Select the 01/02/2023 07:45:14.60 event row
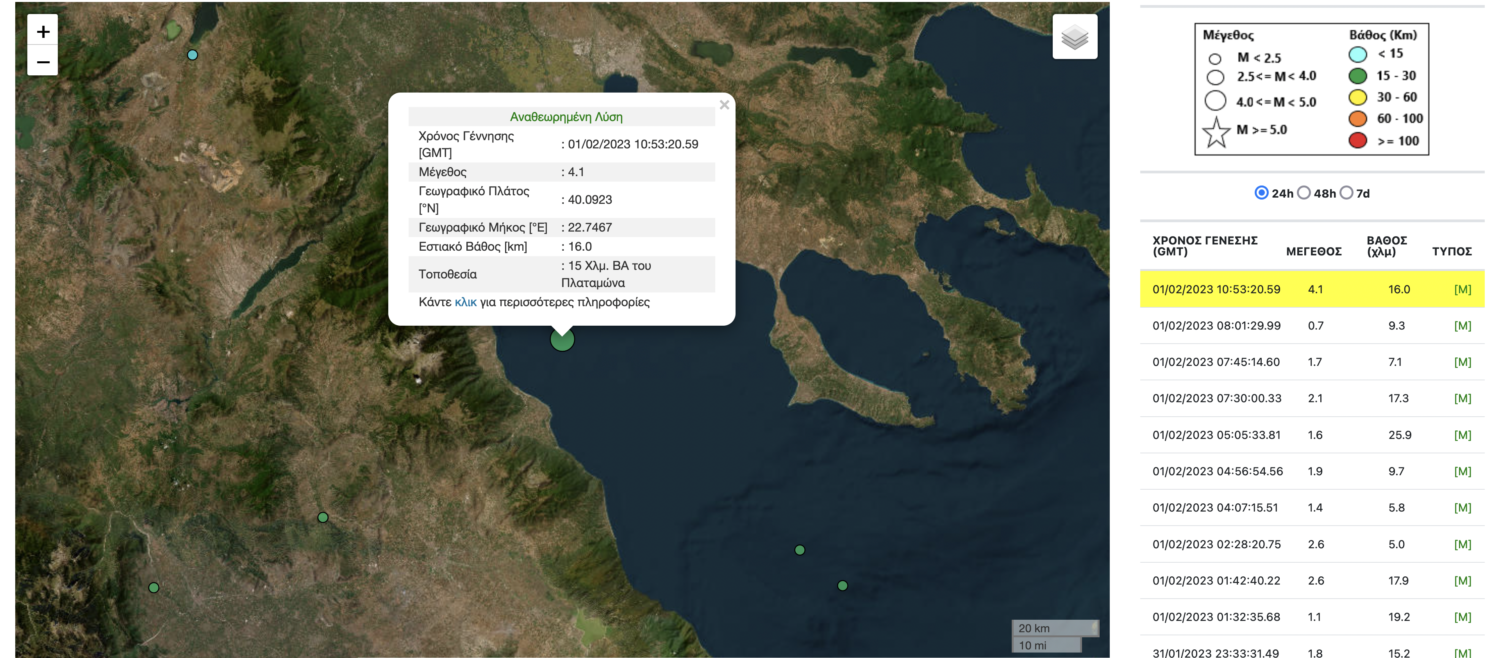1500x658 pixels. click(1312, 362)
